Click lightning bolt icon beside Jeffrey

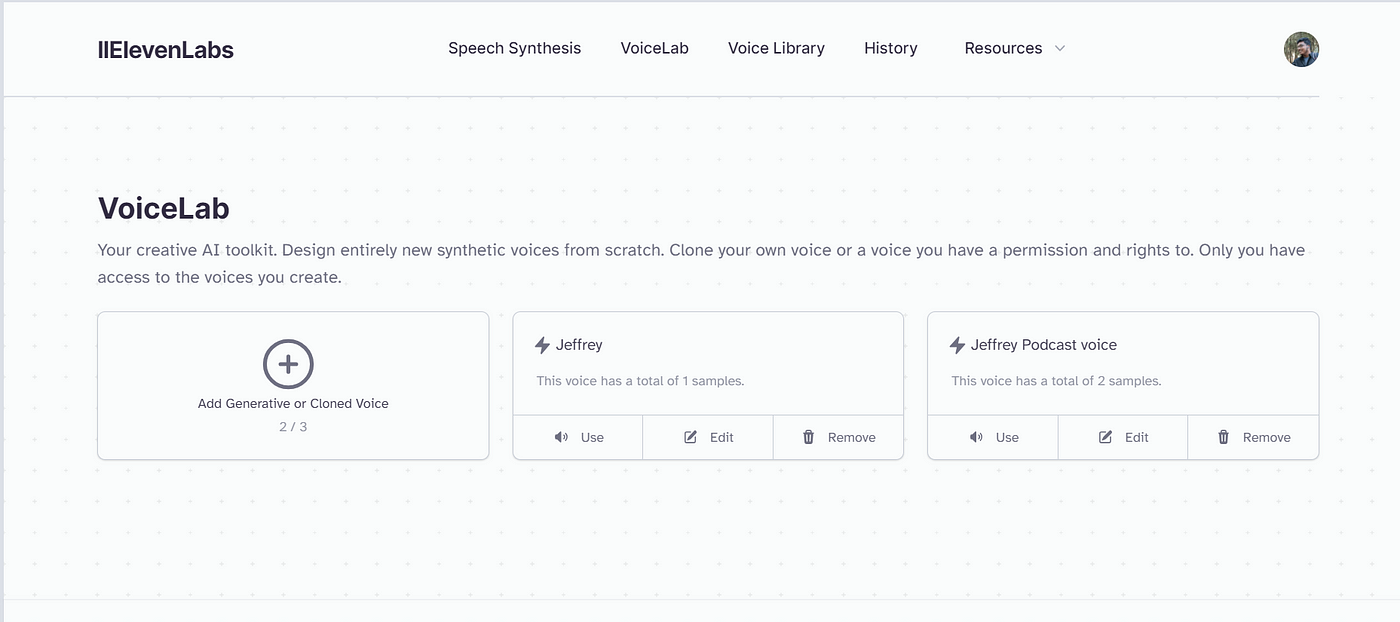tap(543, 345)
